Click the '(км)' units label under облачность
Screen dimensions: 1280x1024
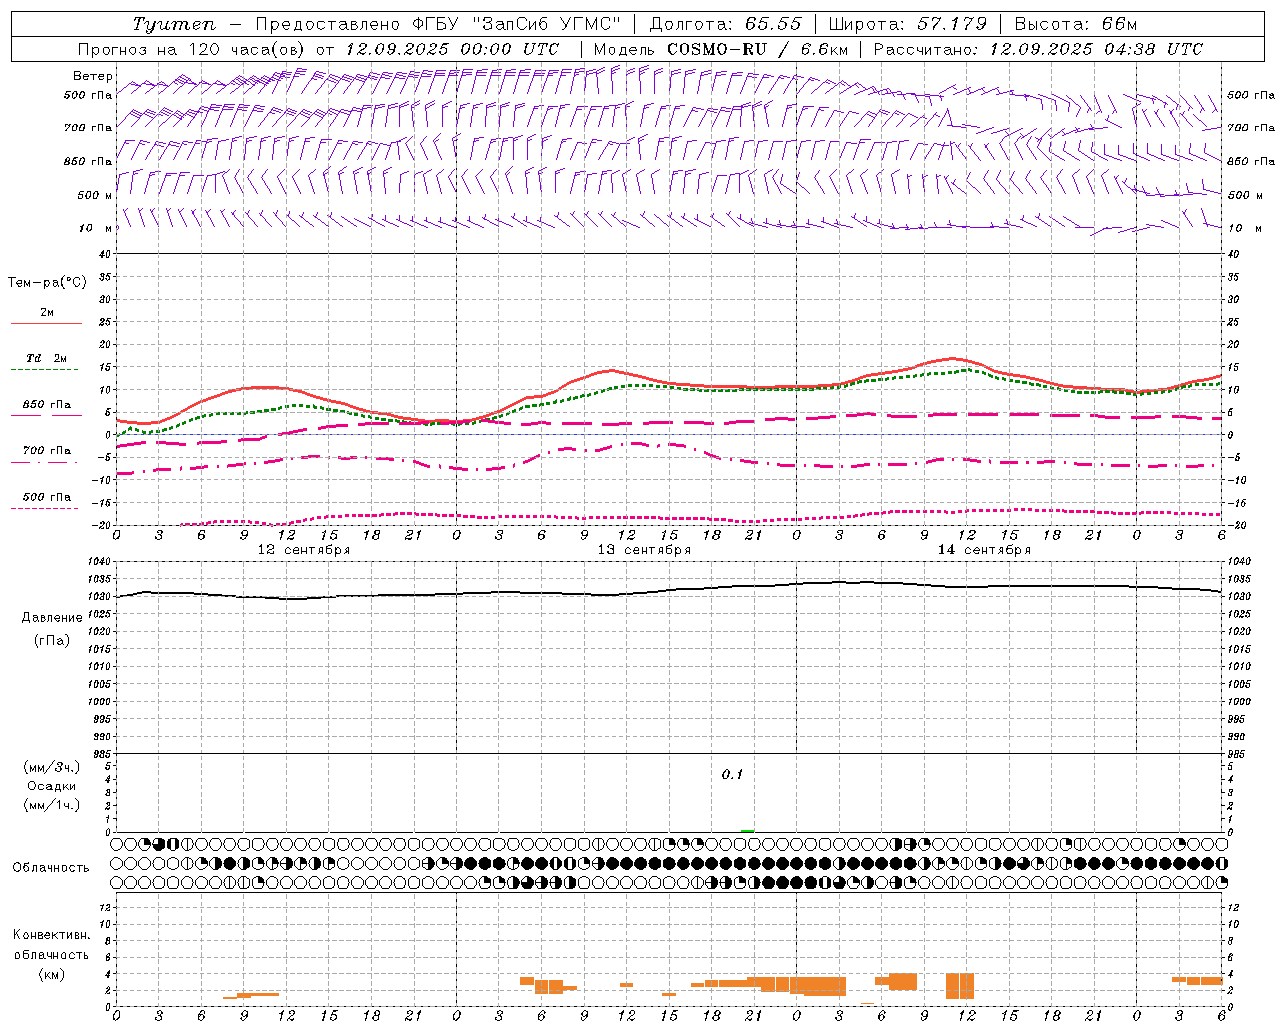52,974
